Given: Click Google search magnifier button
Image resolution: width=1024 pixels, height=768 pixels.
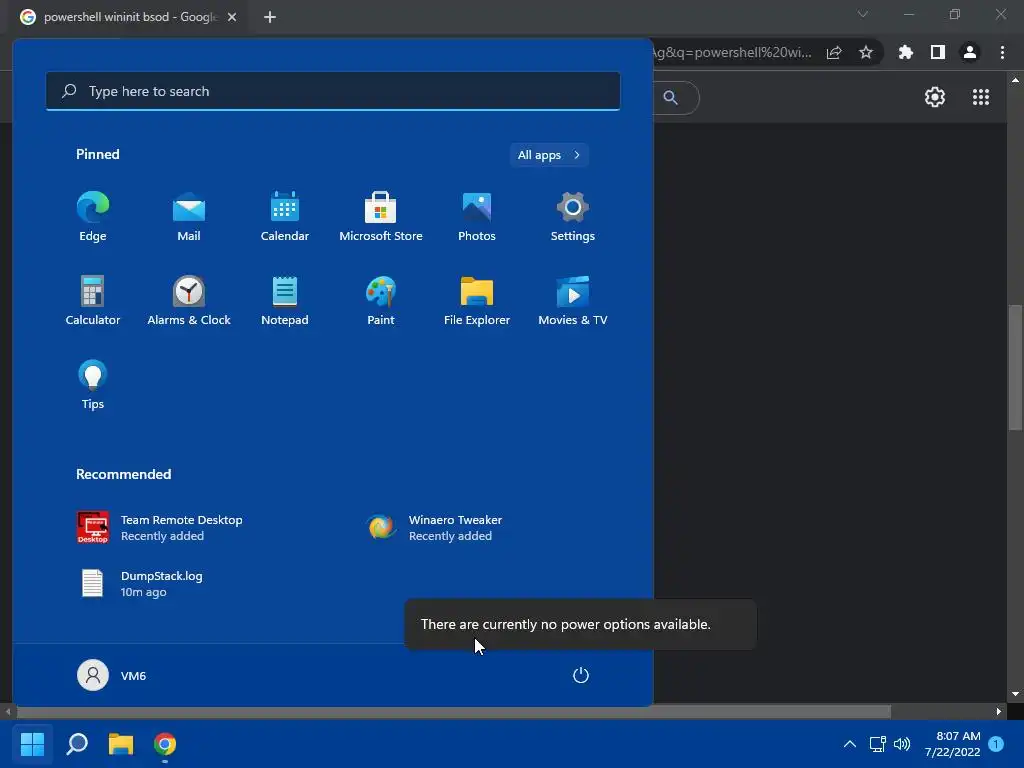Looking at the screenshot, I should [x=671, y=98].
